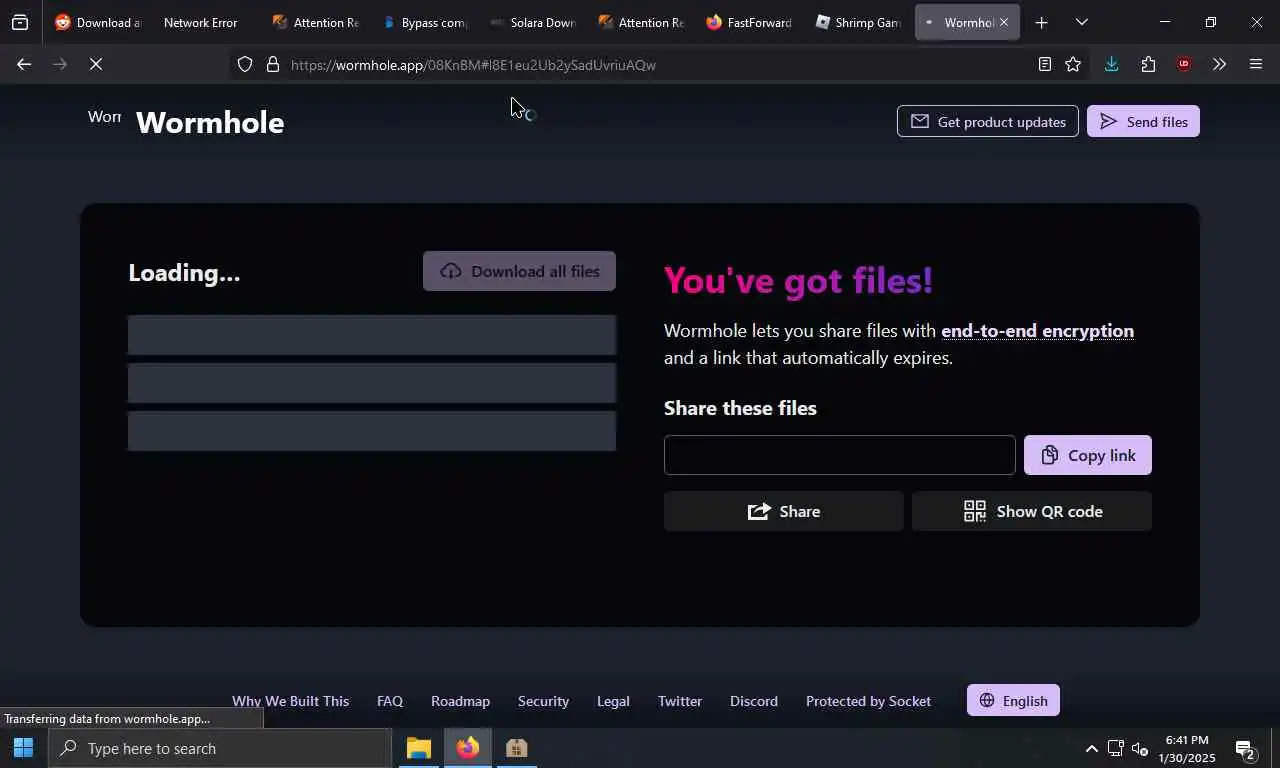Screen dimensions: 1280x768
Task: Click Get product updates button
Action: [988, 121]
